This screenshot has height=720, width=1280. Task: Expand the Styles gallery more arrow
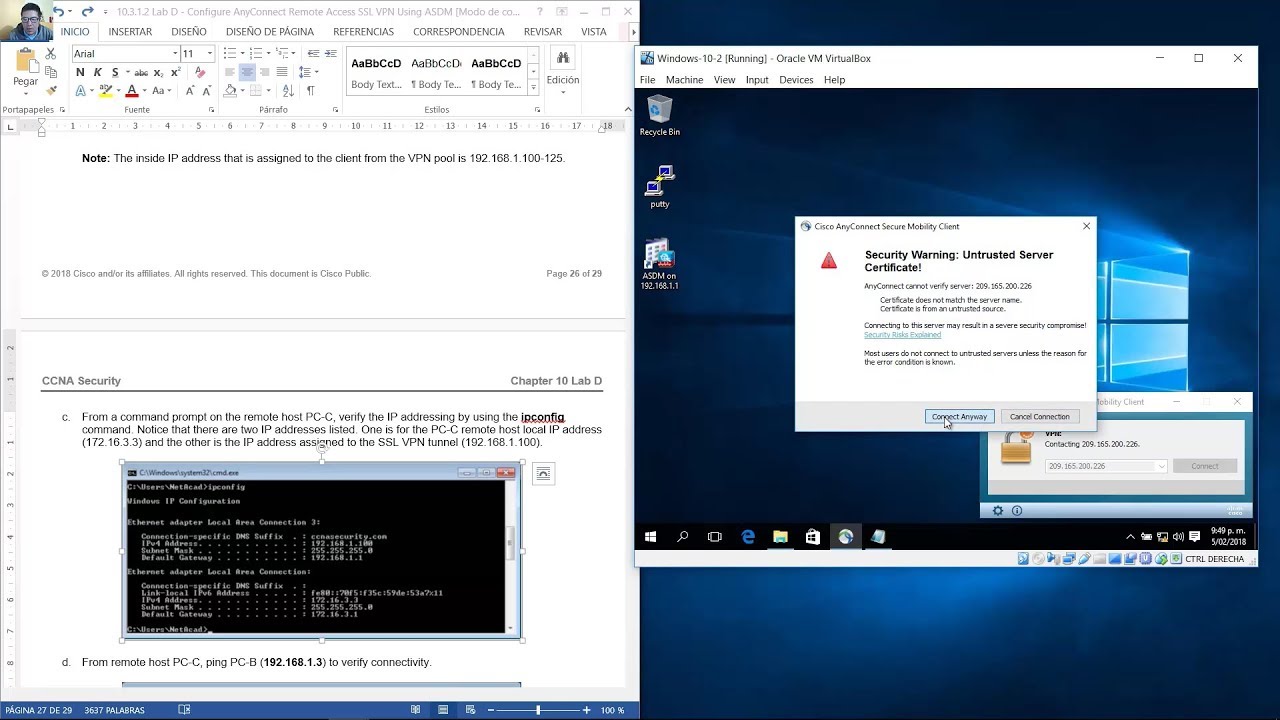click(x=534, y=87)
